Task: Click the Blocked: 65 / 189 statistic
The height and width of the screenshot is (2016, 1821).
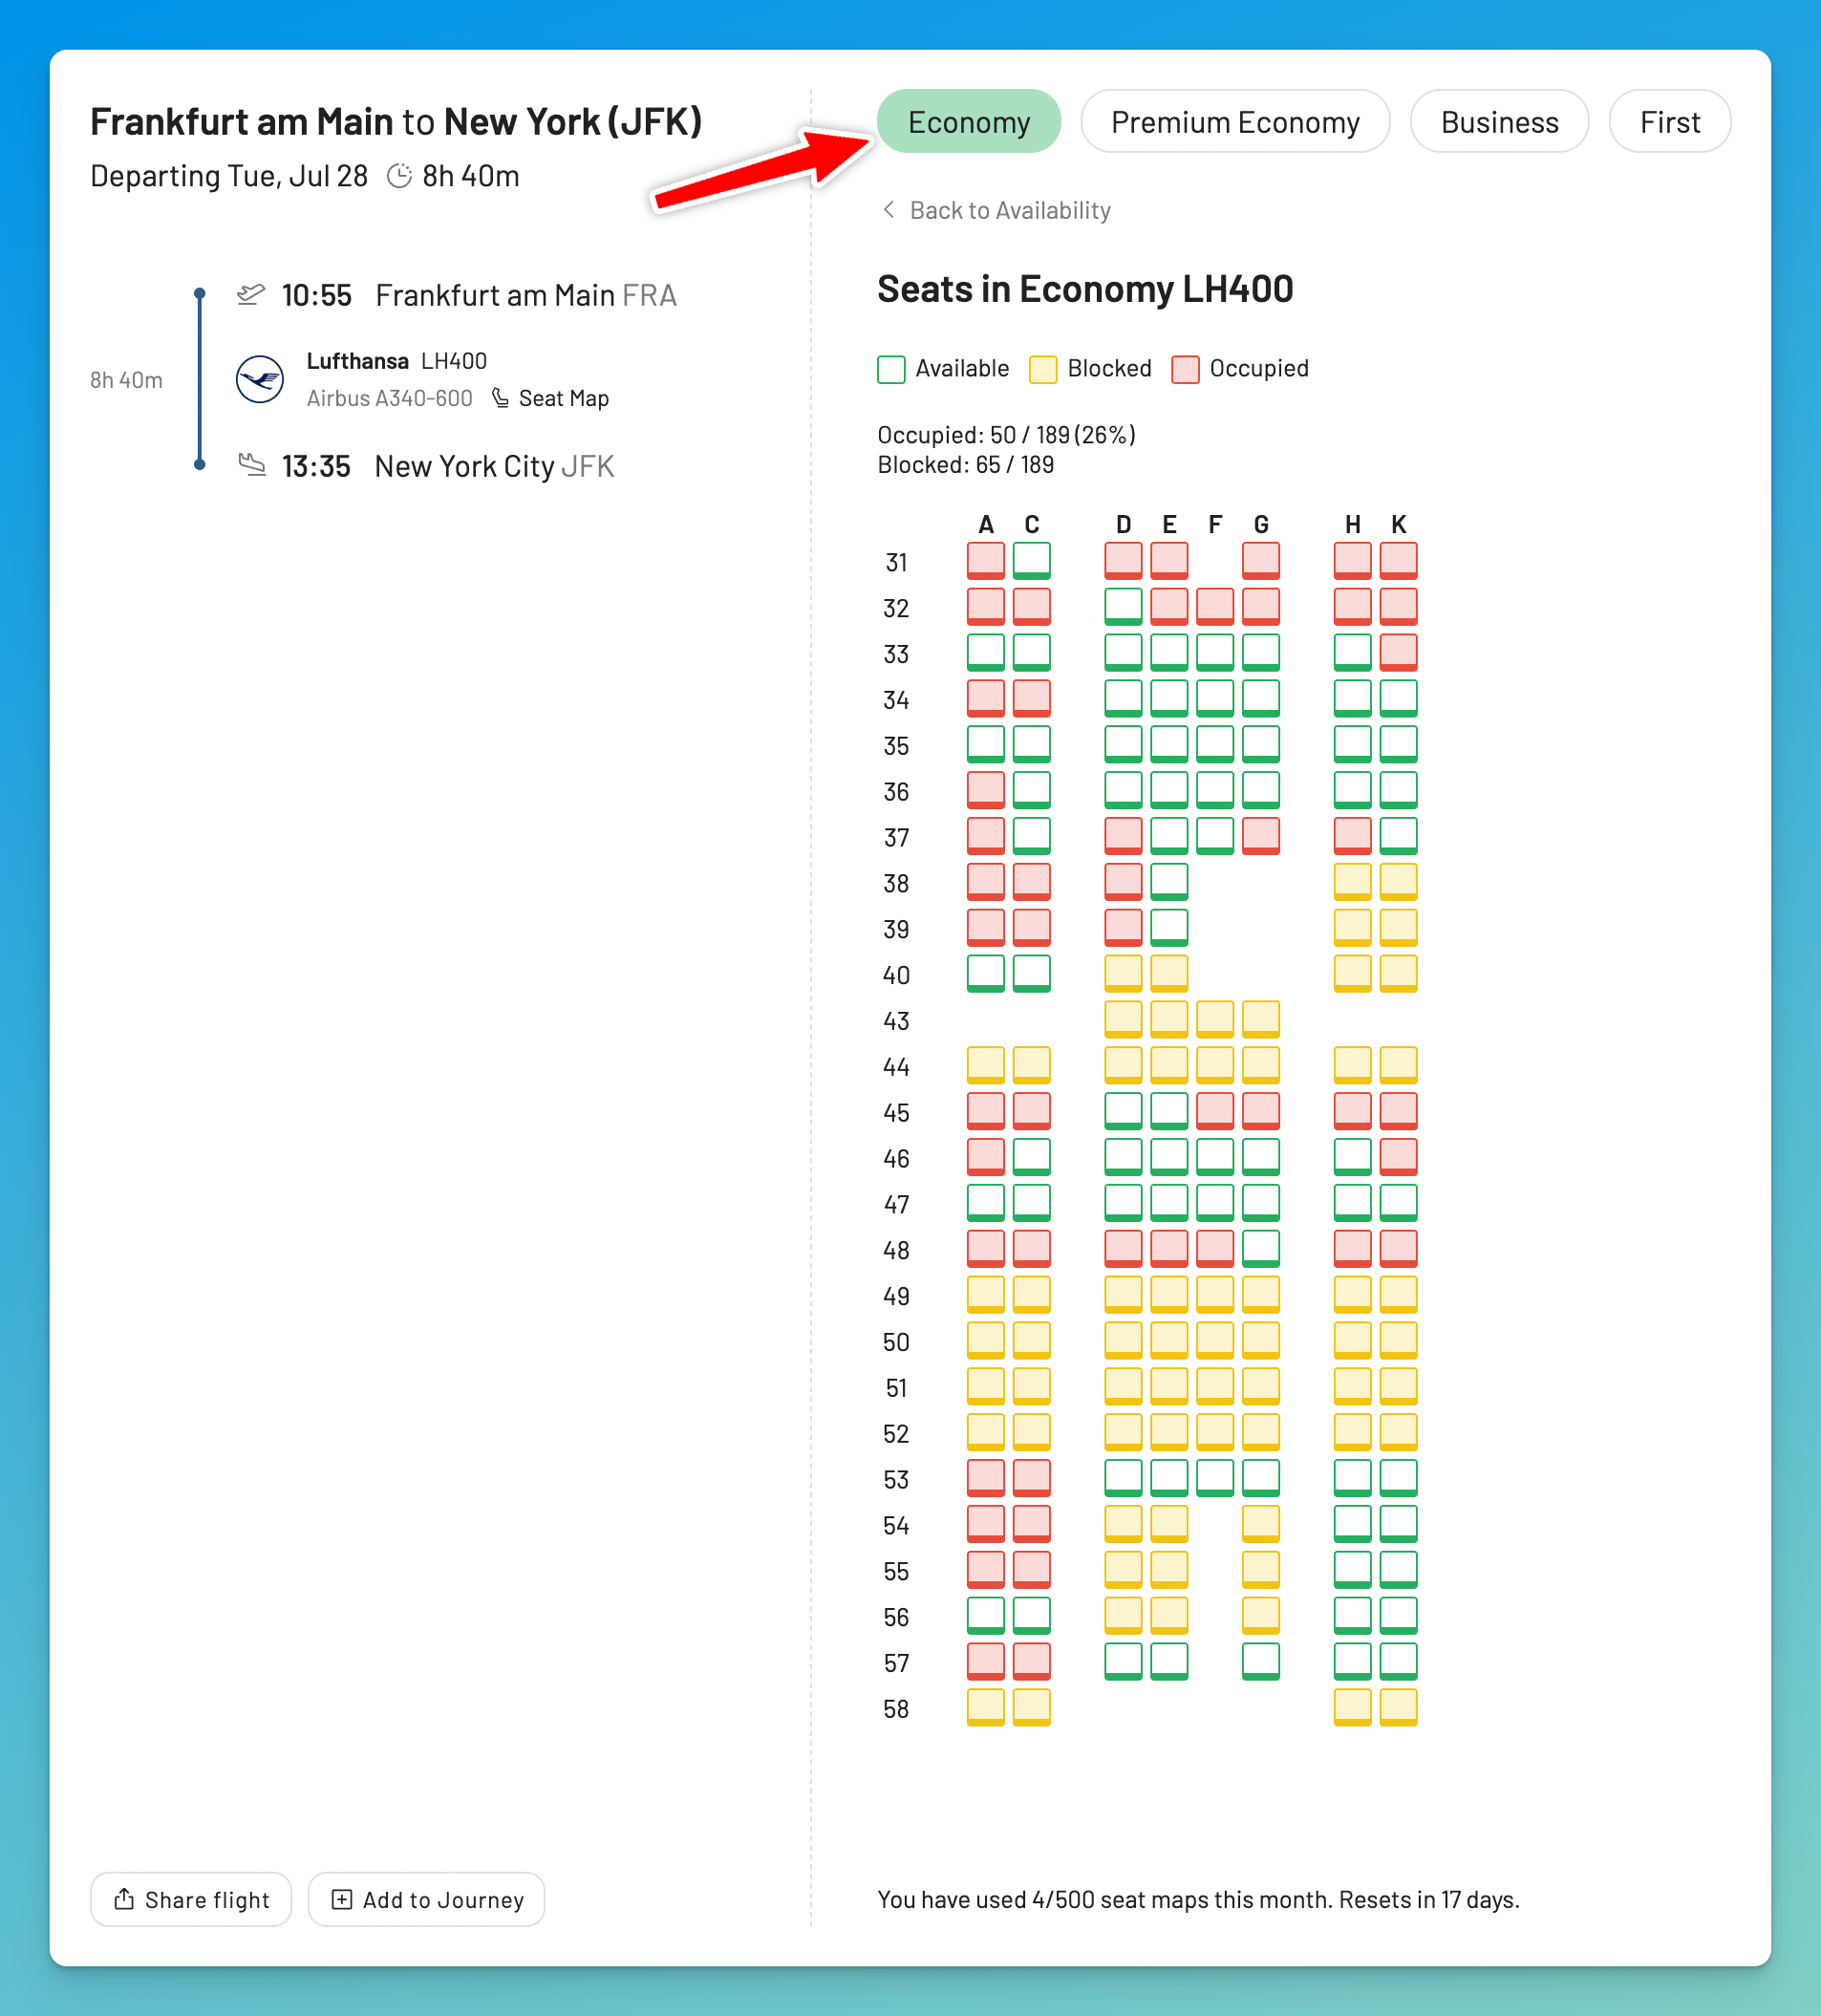Action: (x=965, y=465)
